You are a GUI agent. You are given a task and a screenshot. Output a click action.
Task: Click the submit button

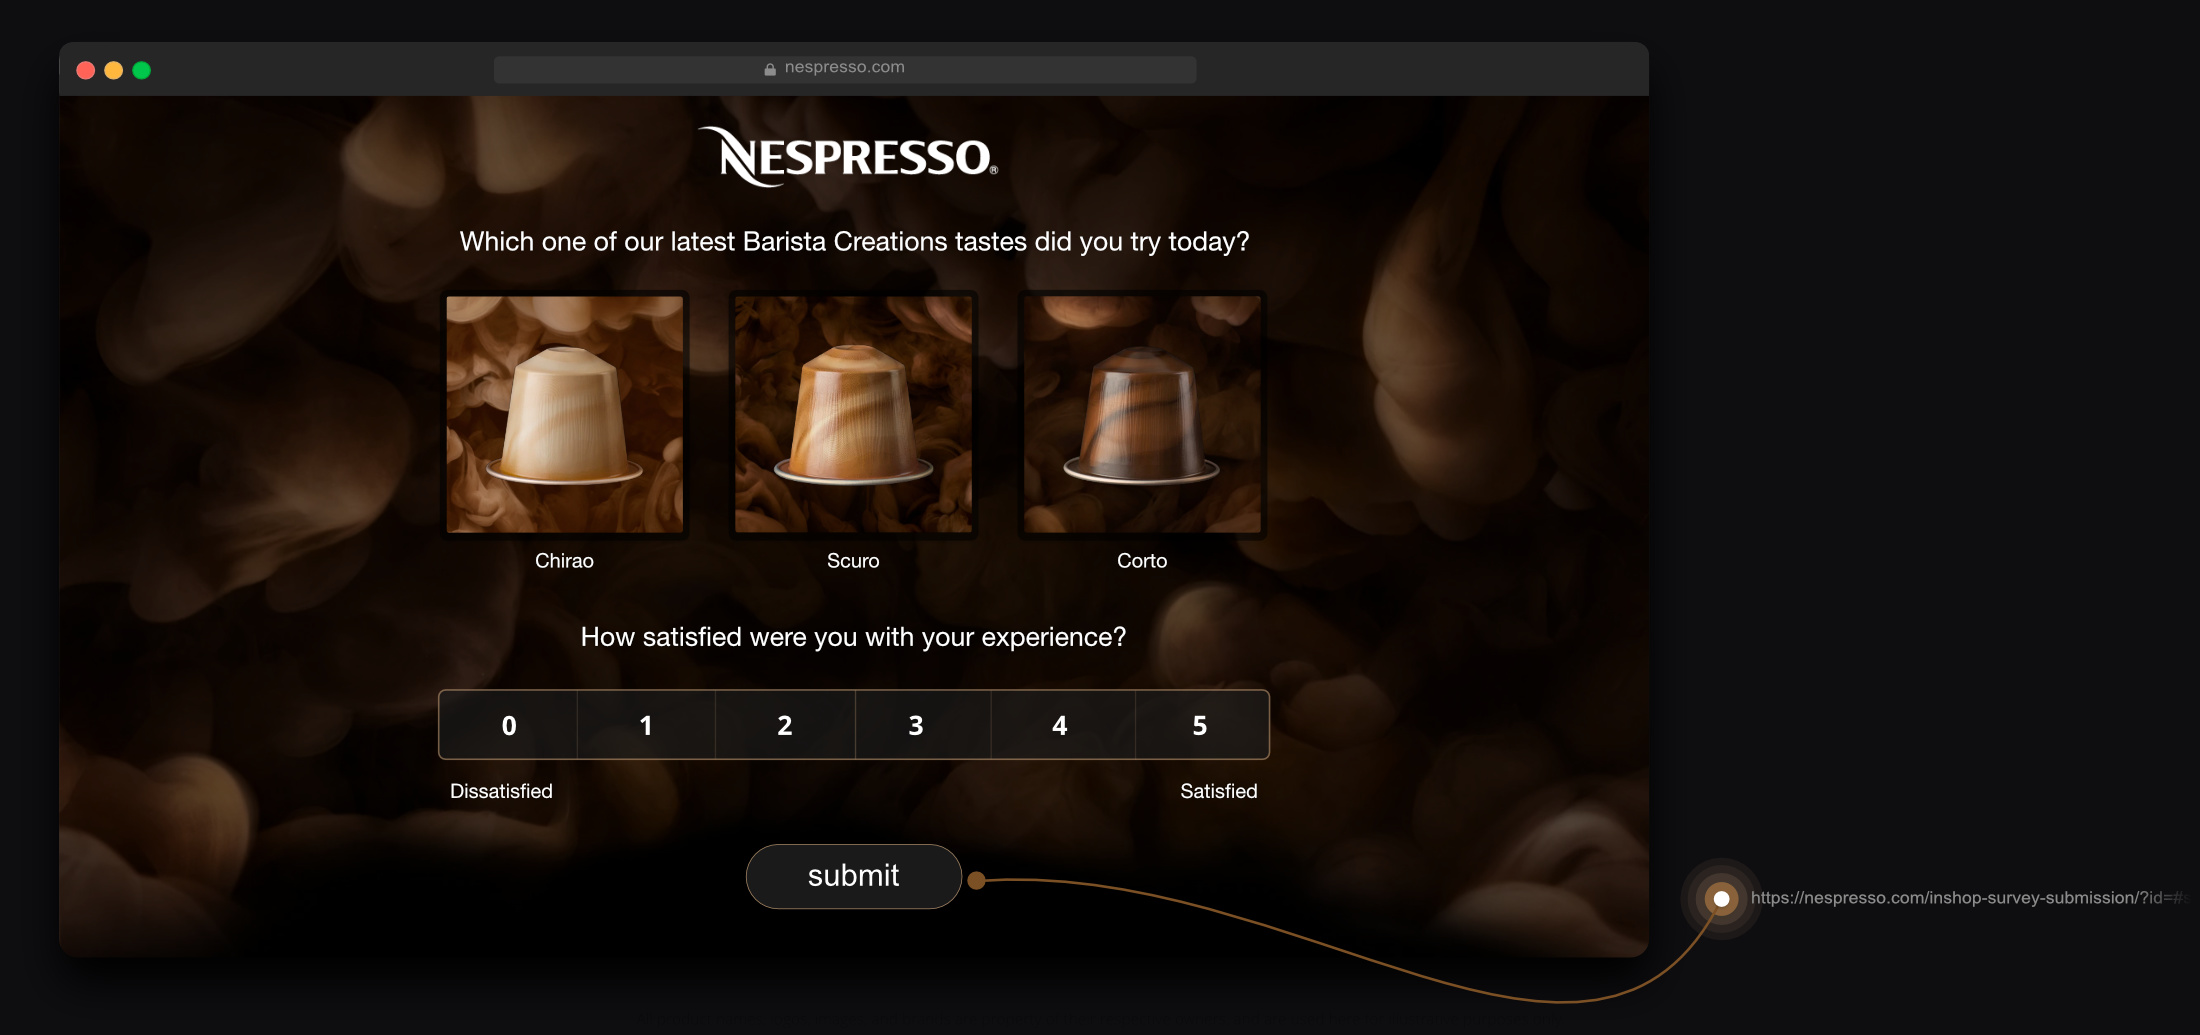coord(853,876)
